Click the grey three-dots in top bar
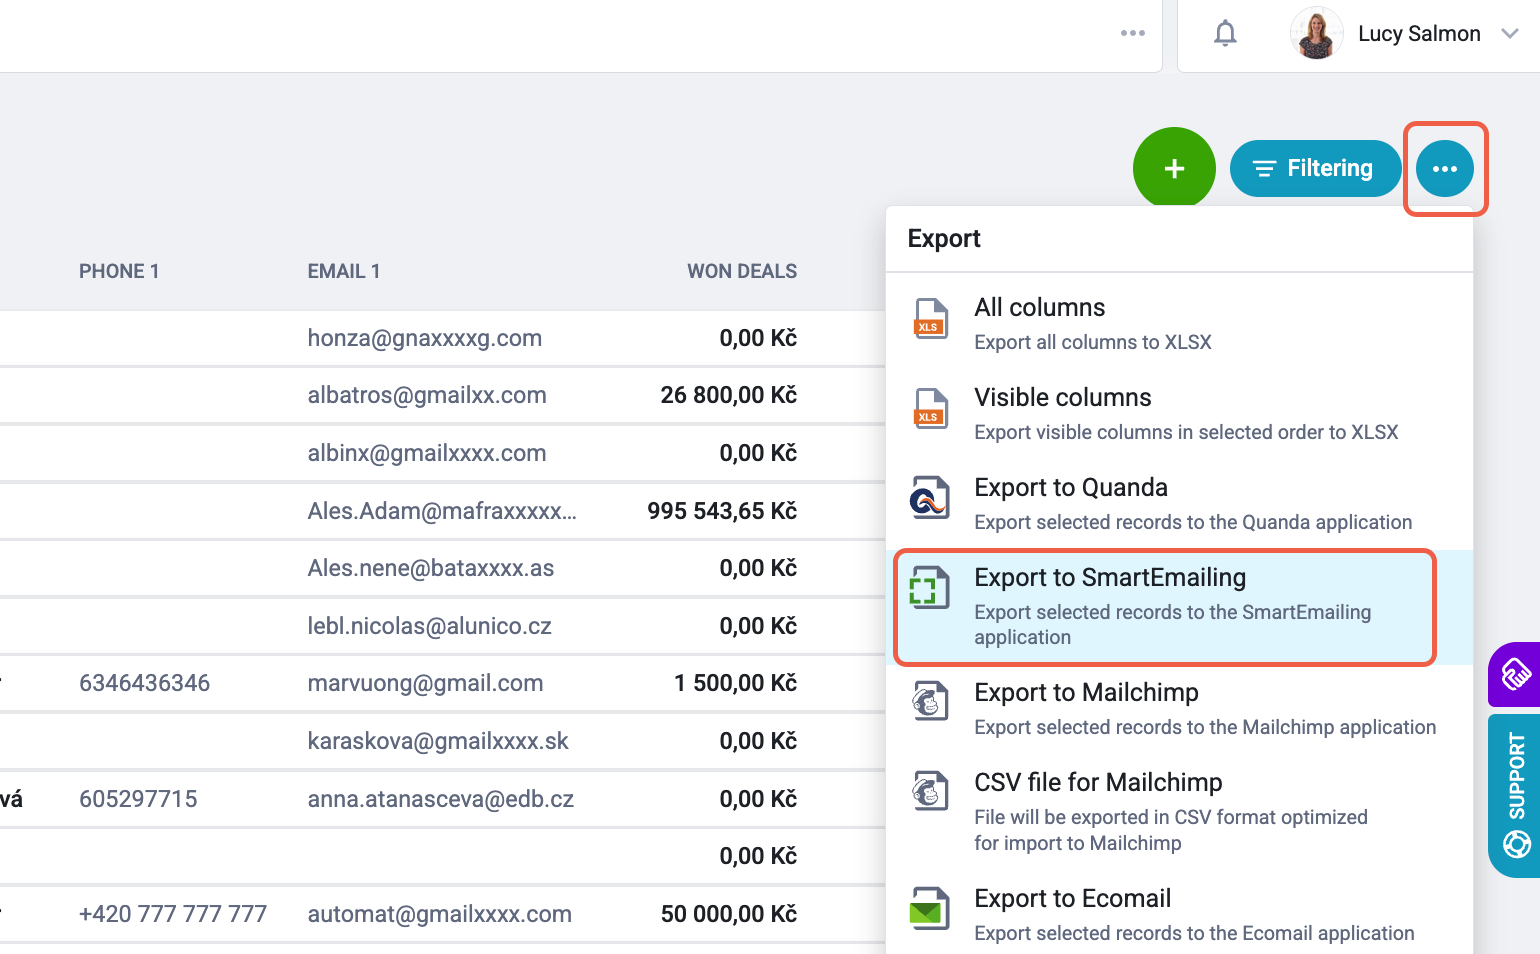Viewport: 1540px width, 954px height. pyautogui.click(x=1133, y=33)
